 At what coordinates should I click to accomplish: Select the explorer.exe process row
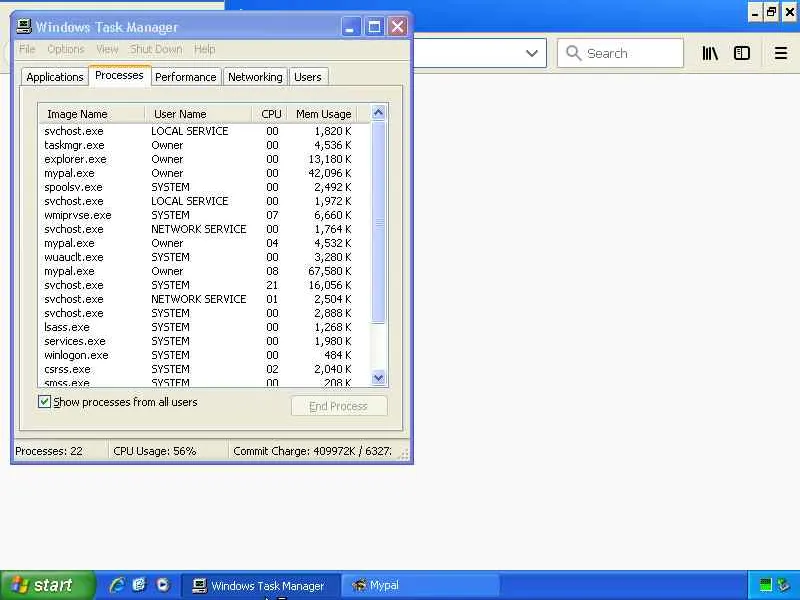coord(204,159)
